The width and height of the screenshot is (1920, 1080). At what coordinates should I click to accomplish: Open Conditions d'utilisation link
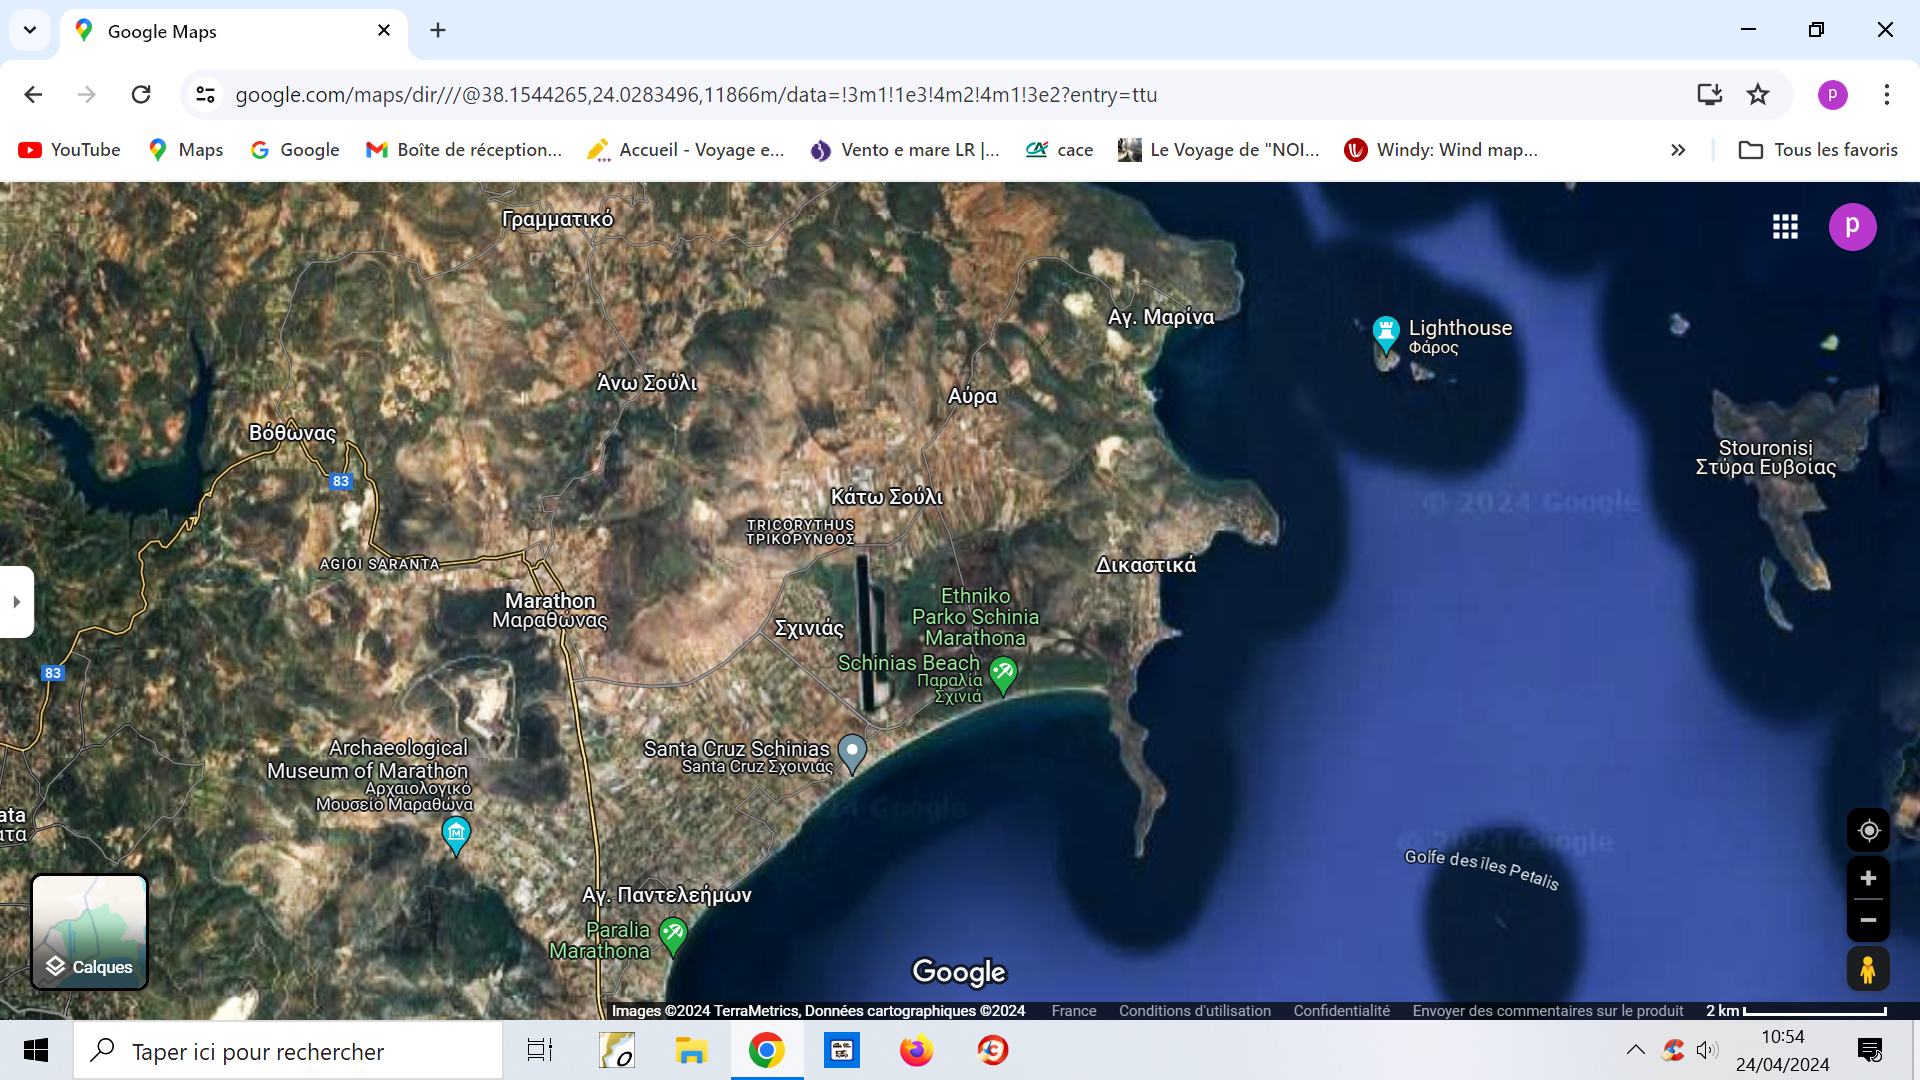pos(1194,1011)
